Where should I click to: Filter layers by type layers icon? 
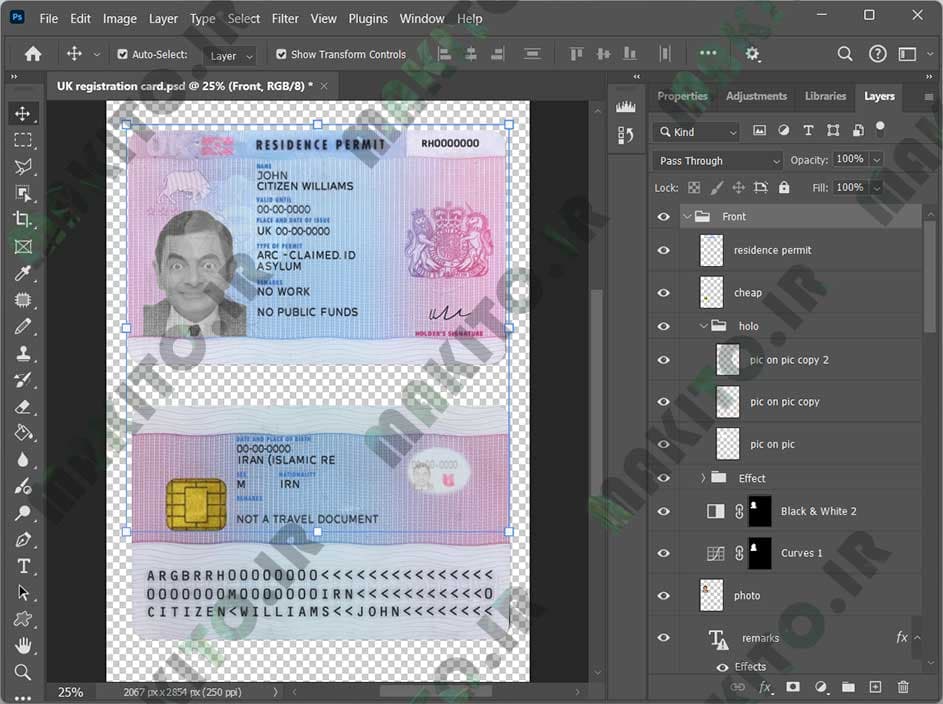click(808, 130)
